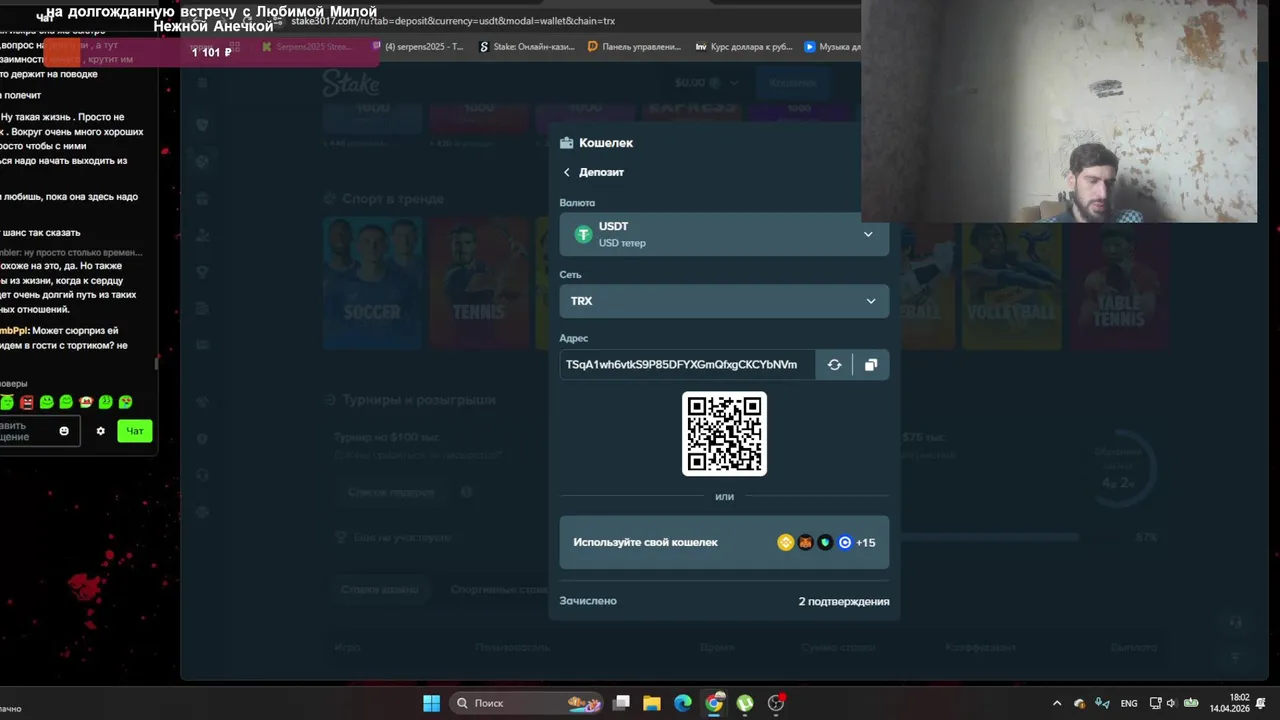Open the USDT currency dropdown

(724, 234)
